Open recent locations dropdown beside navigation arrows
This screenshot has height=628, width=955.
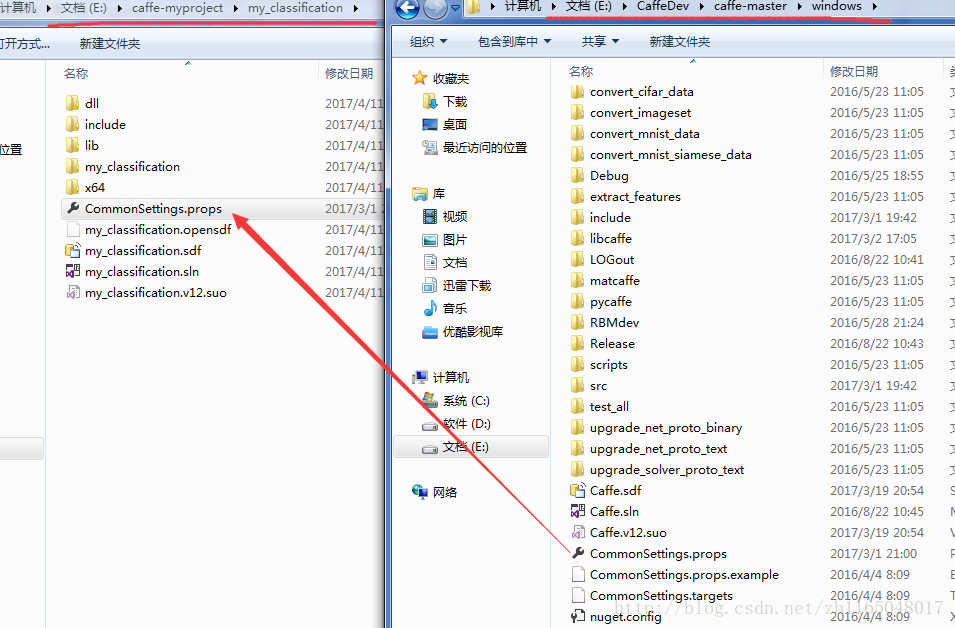[454, 8]
